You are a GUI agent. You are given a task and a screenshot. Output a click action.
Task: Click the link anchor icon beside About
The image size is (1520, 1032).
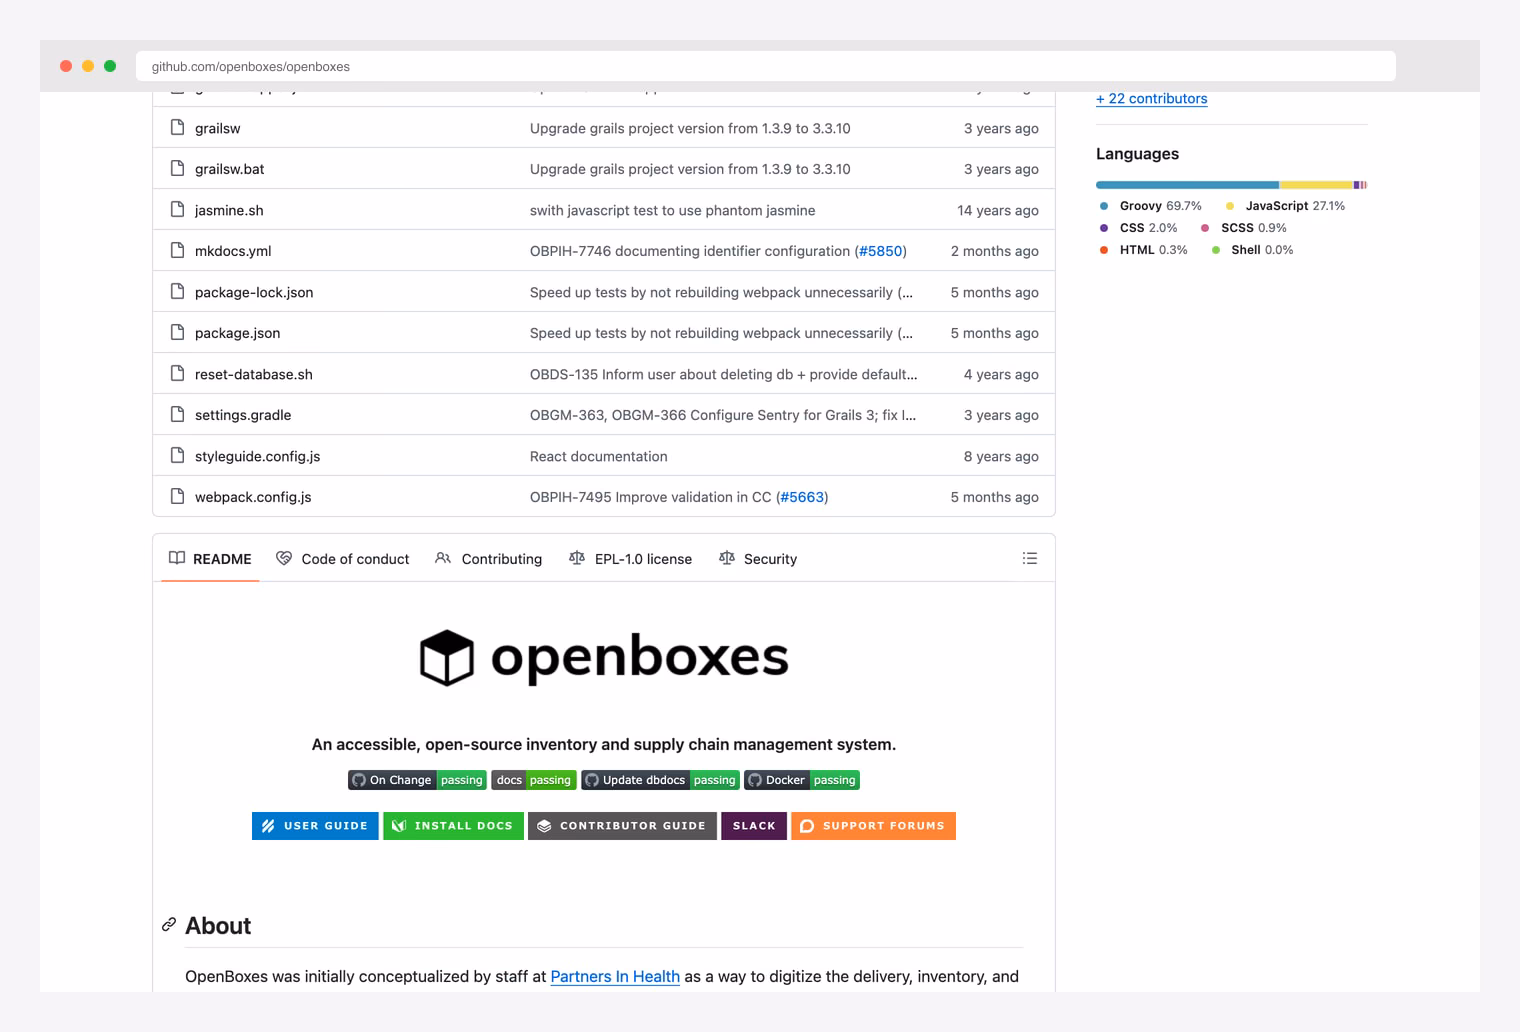click(169, 925)
